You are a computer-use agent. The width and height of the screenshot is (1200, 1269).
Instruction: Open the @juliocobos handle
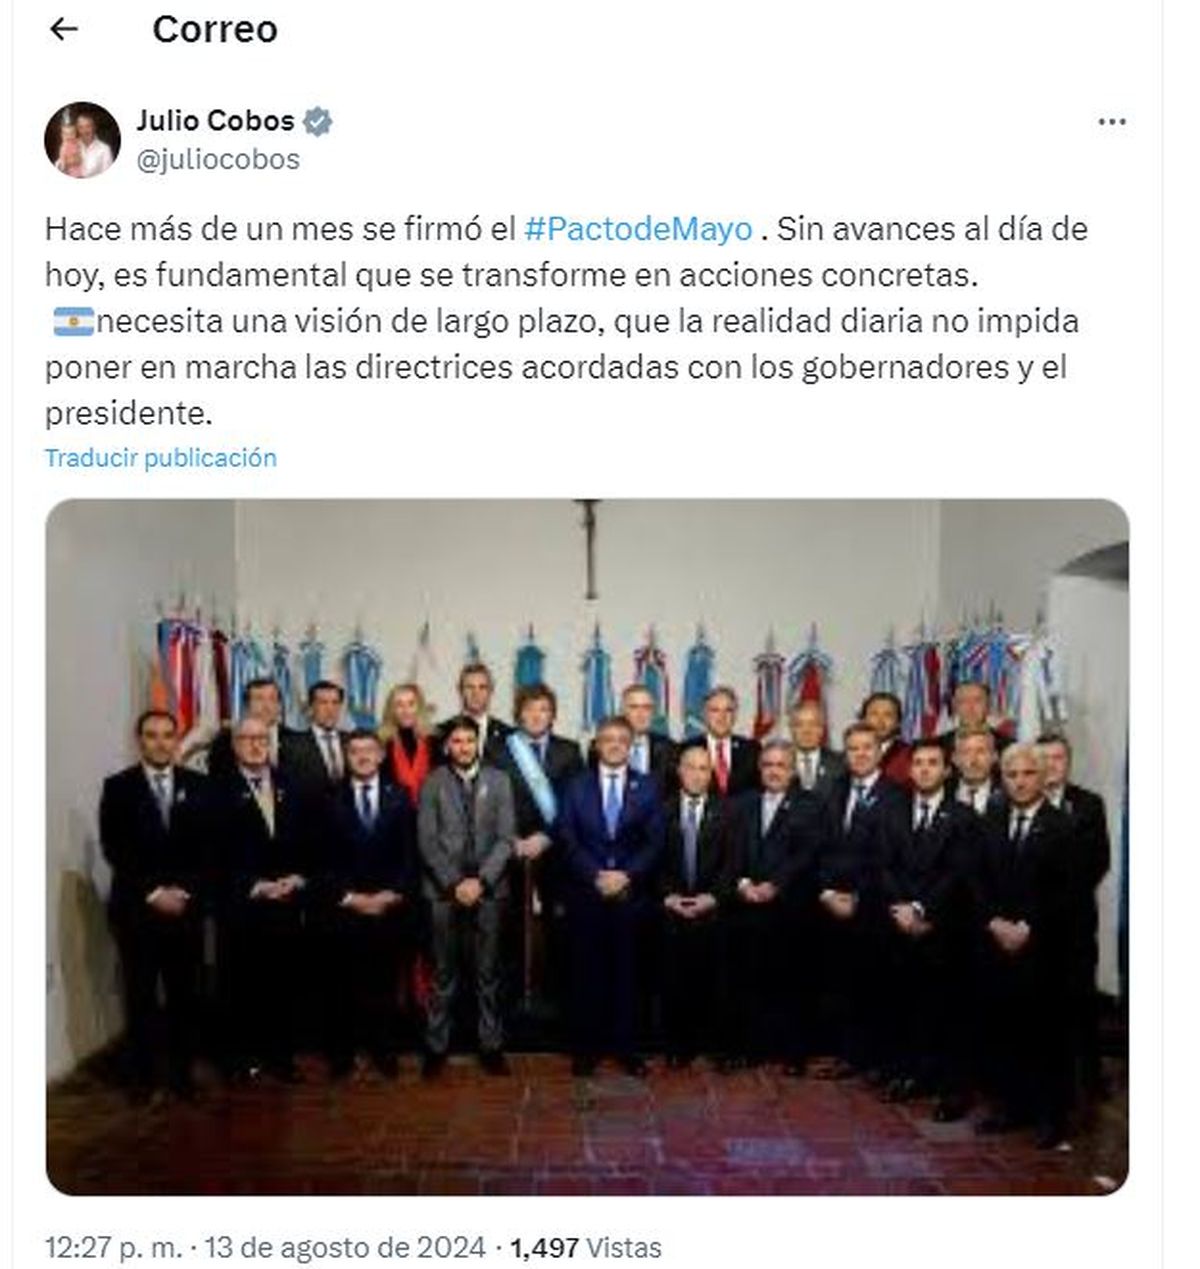[x=218, y=160]
